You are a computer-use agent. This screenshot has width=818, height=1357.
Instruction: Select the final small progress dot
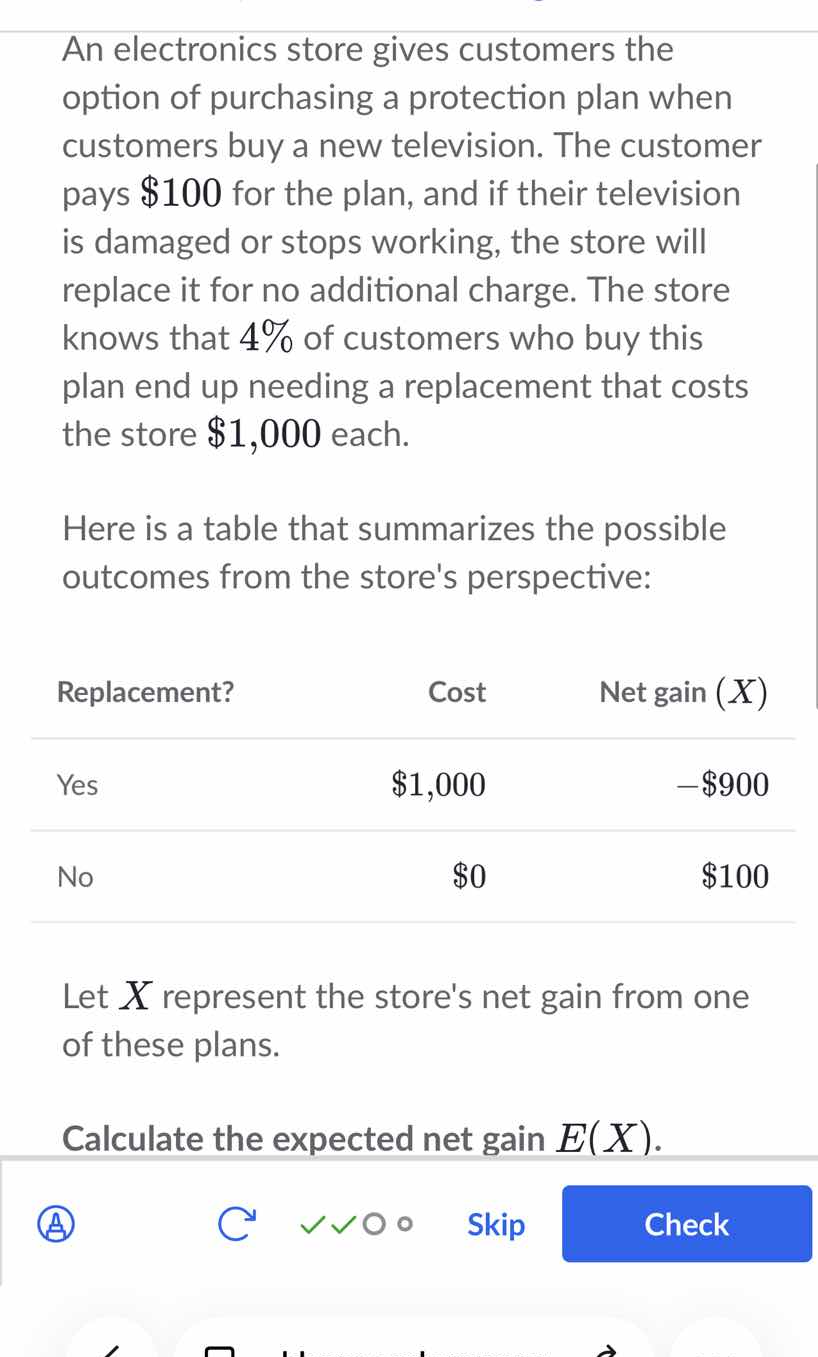pos(403,1224)
